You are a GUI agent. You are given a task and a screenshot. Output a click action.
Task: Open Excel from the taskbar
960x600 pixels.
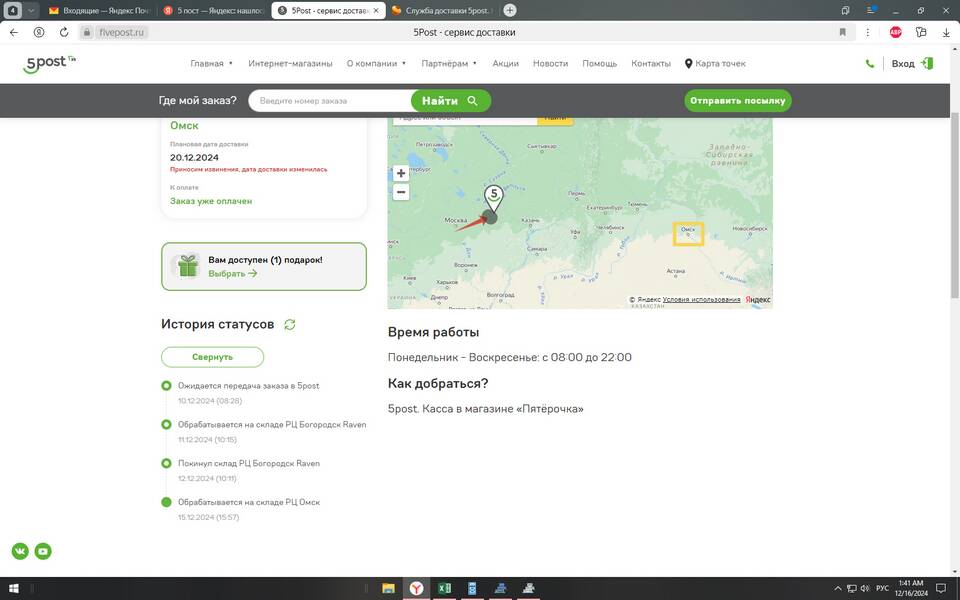coord(444,588)
